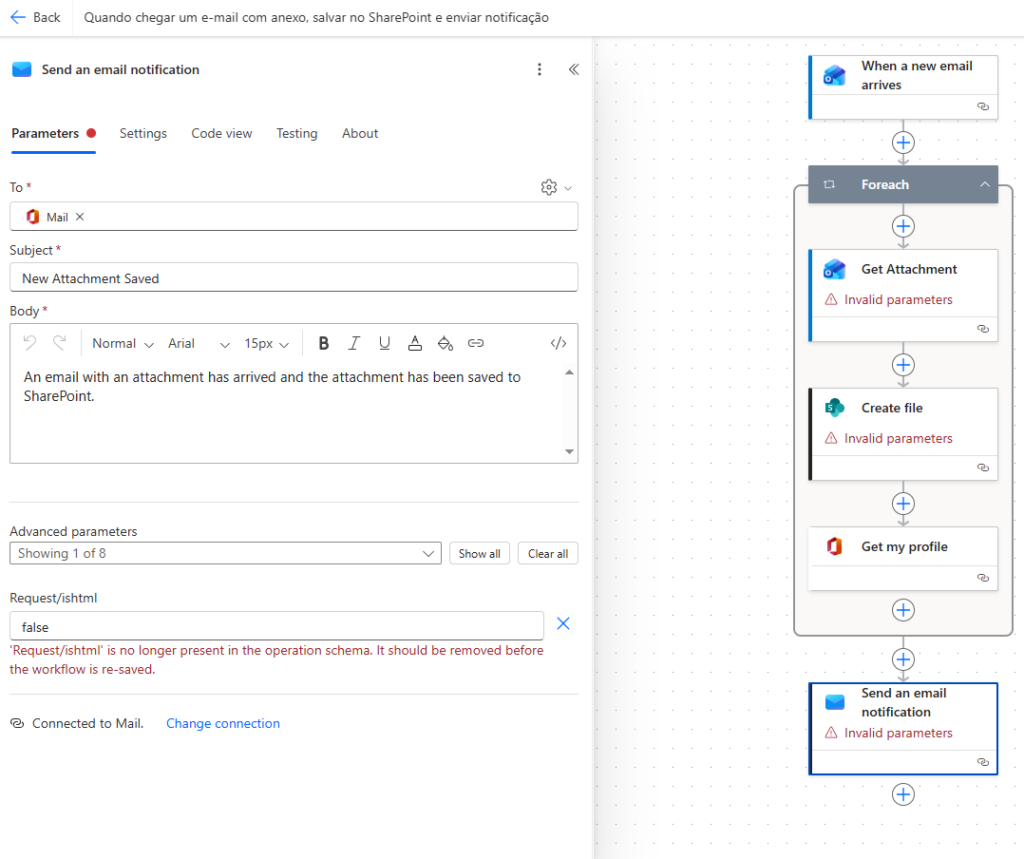Click the Change connection link
Image resolution: width=1024 pixels, height=859 pixels.
[223, 723]
